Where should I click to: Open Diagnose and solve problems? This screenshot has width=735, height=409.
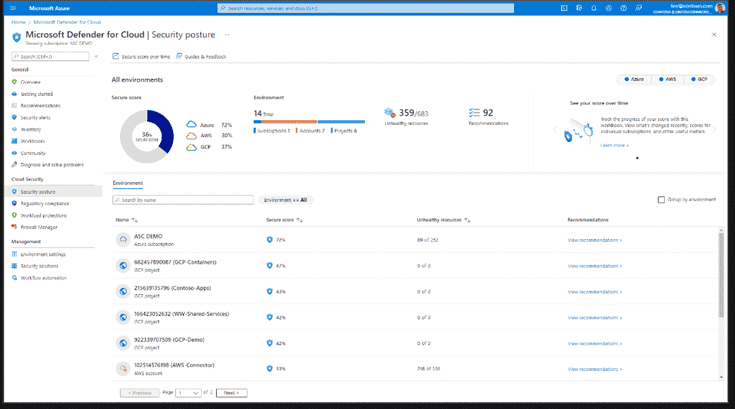(52, 165)
